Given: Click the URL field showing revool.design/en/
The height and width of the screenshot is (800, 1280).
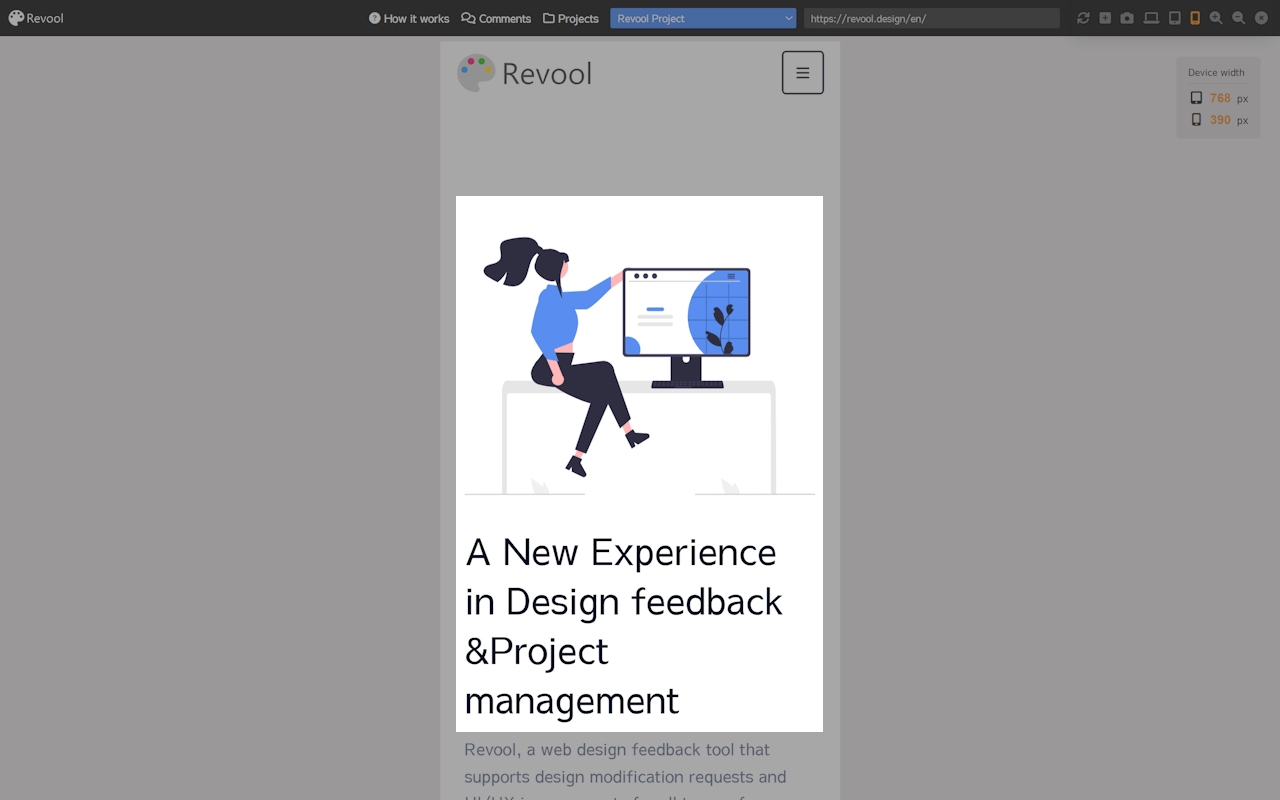Looking at the screenshot, I should coord(932,18).
